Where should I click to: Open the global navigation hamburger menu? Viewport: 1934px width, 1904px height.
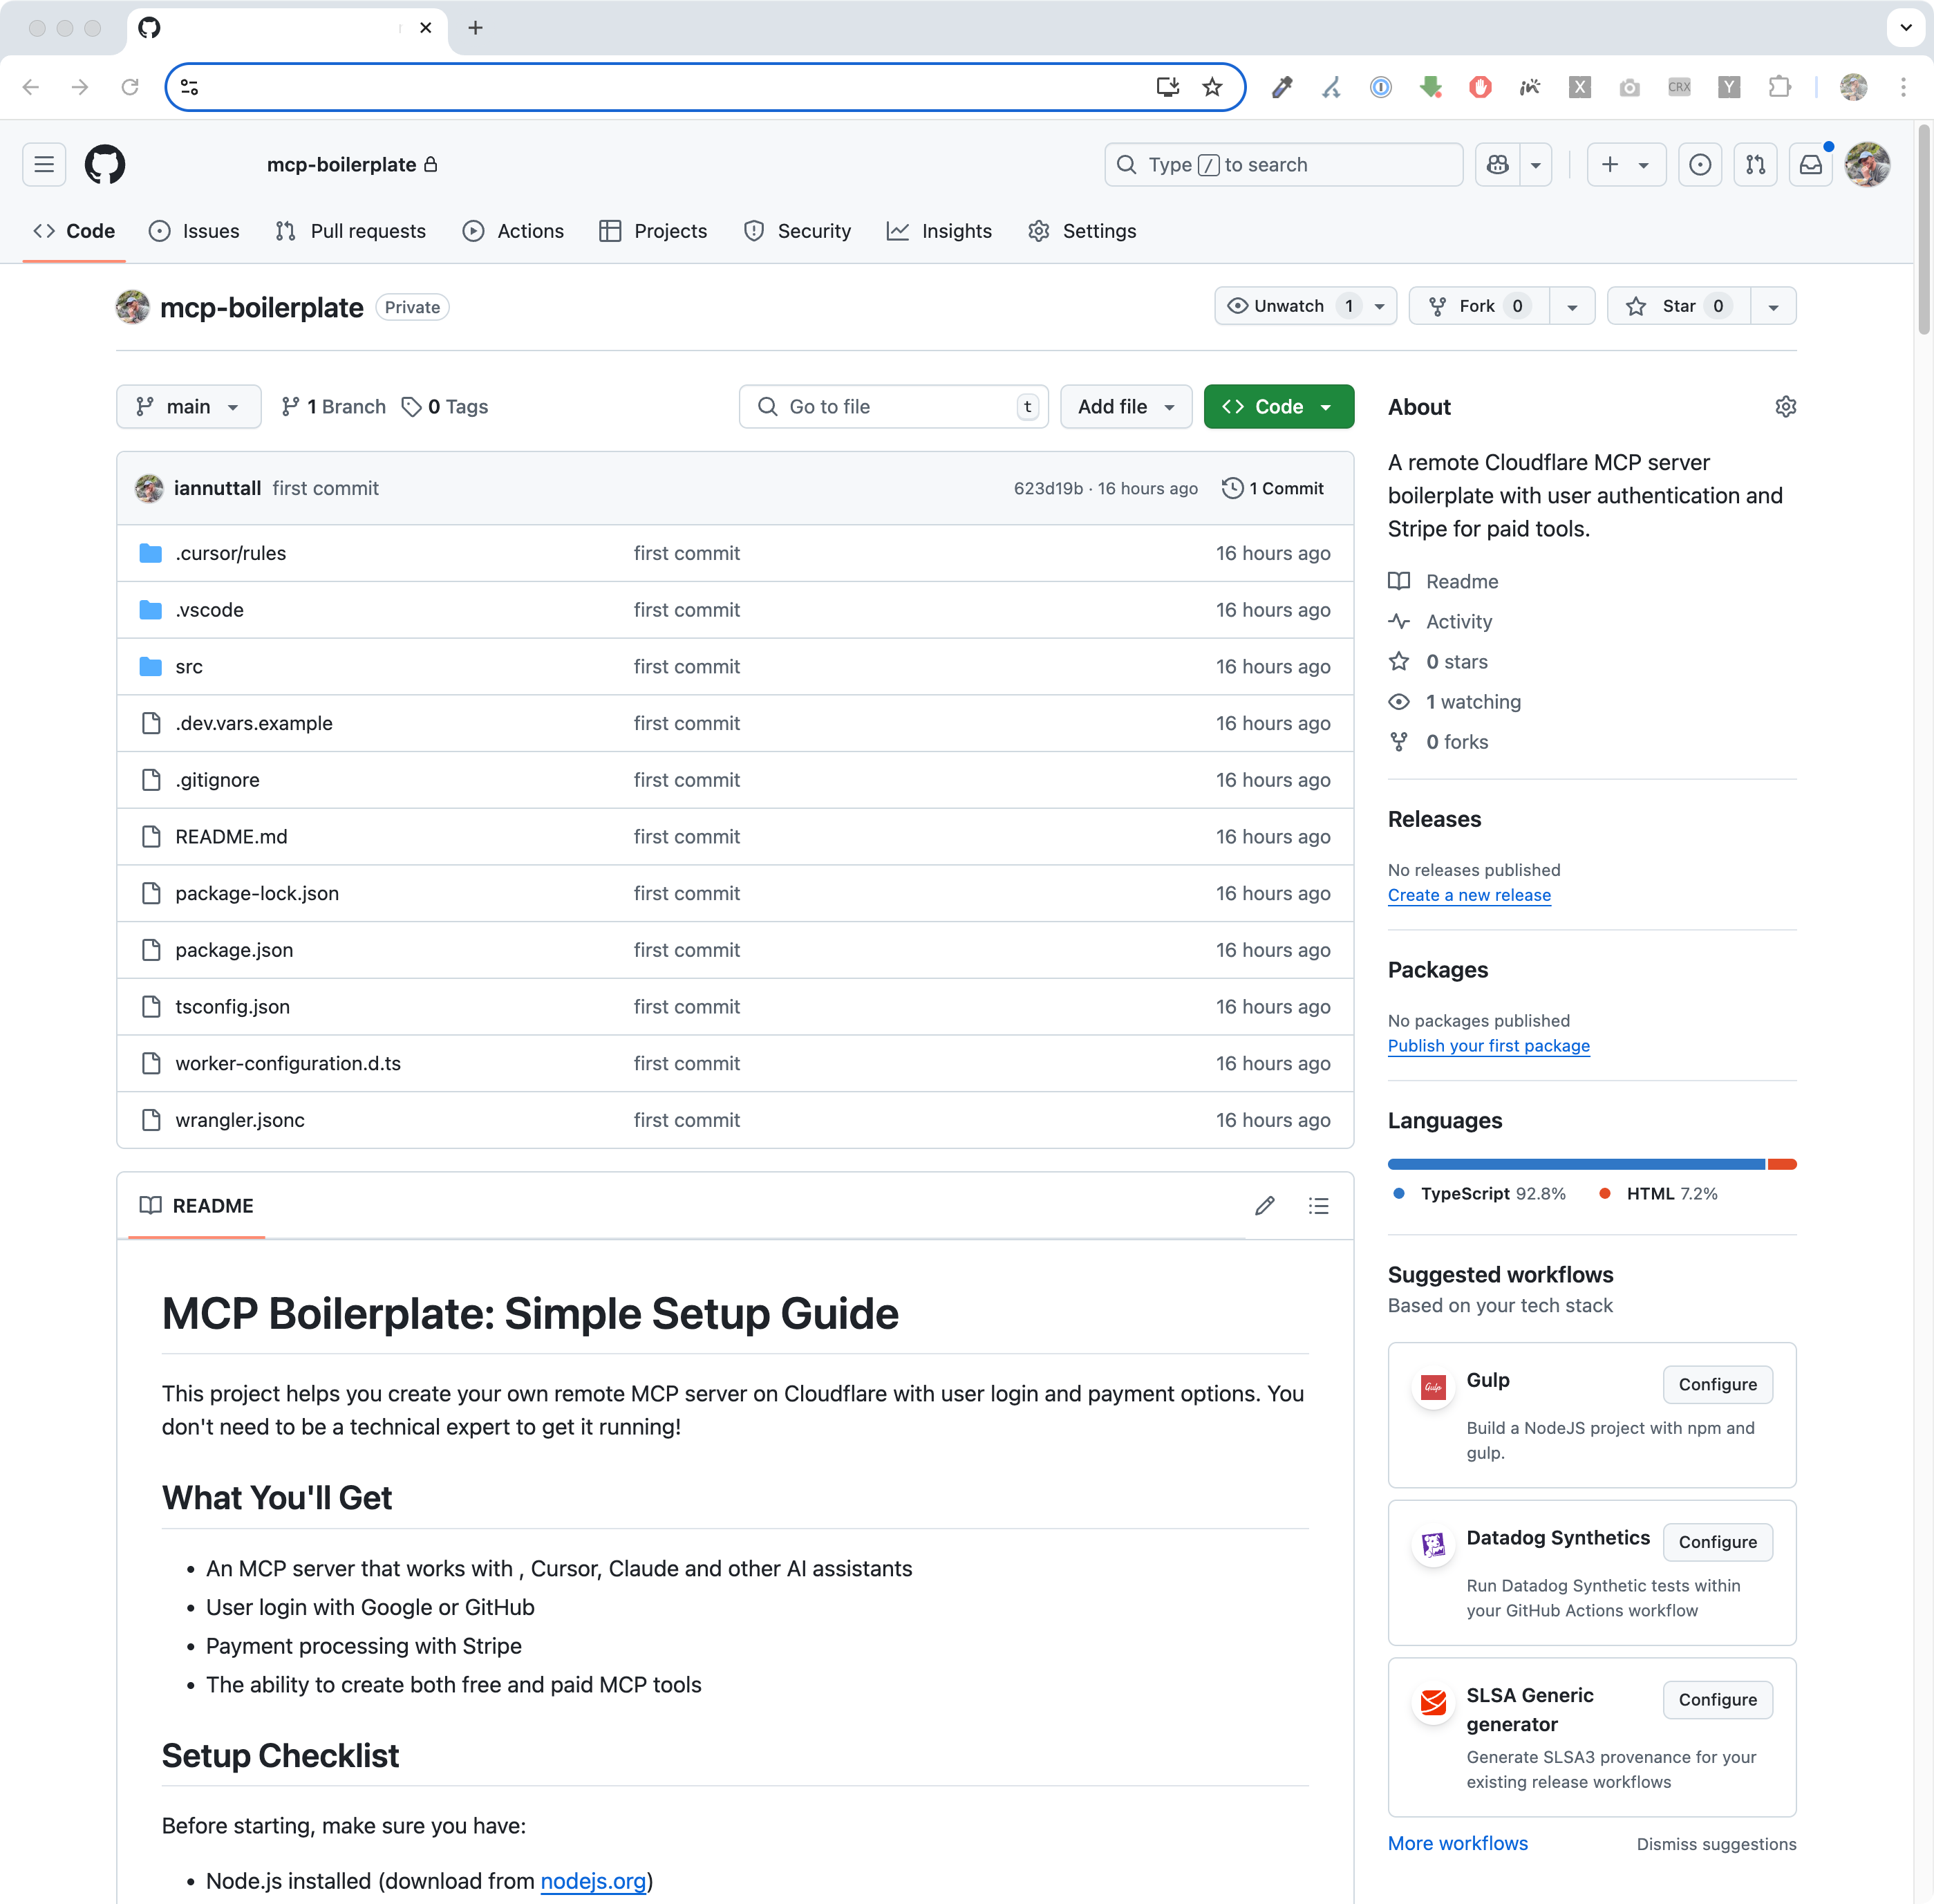click(x=43, y=164)
